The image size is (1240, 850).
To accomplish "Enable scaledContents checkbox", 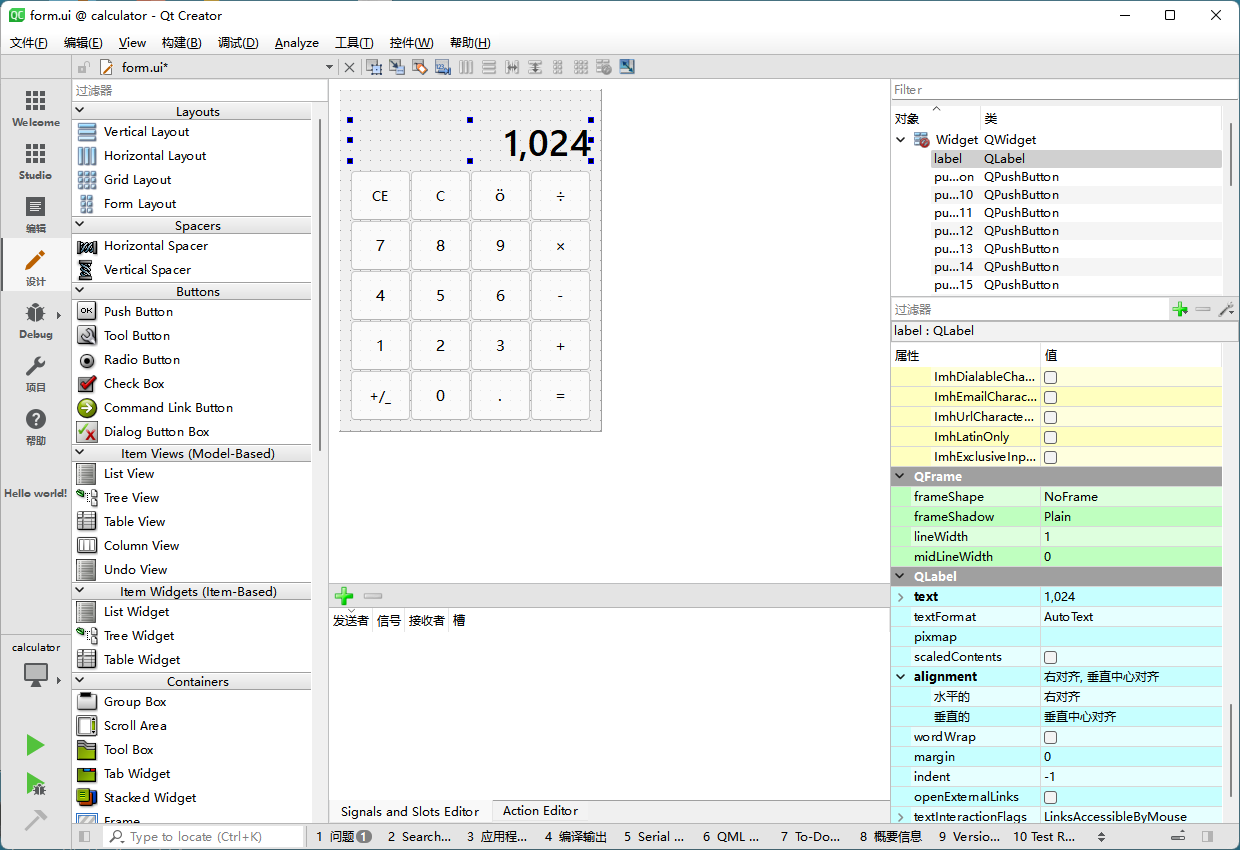I will coord(1051,657).
